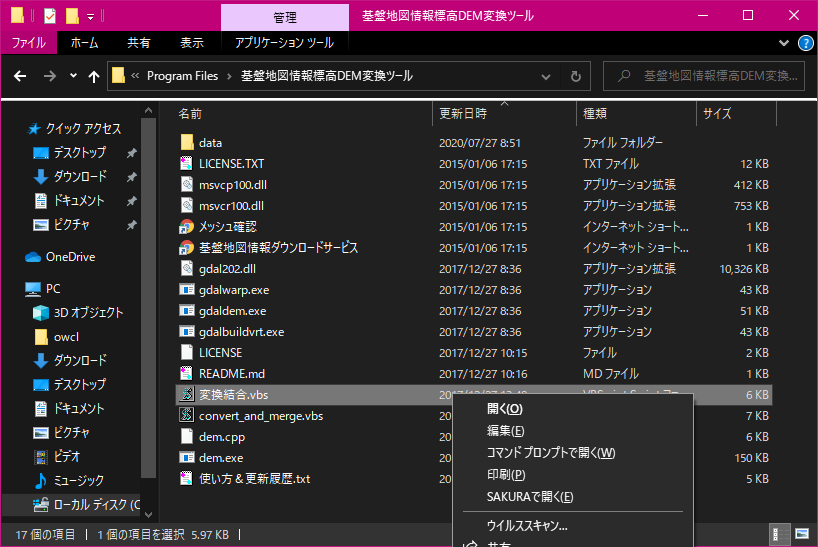Screen dimensions: 818x547
Task: Choose 編集(E) from the context menu
Action: [x=505, y=431]
